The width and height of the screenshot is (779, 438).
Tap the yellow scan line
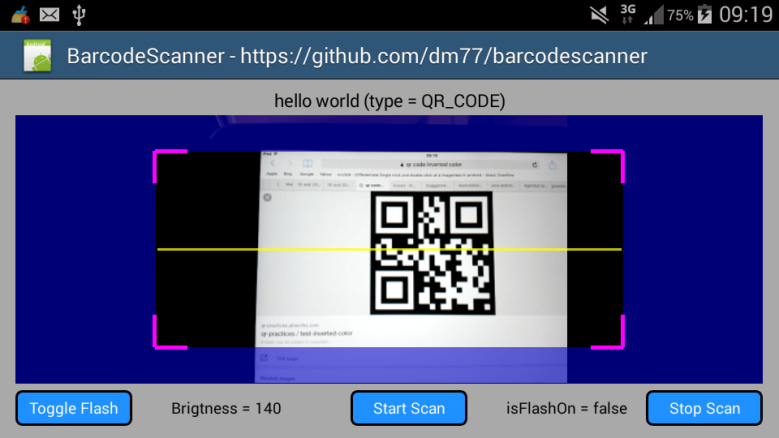pyautogui.click(x=390, y=249)
